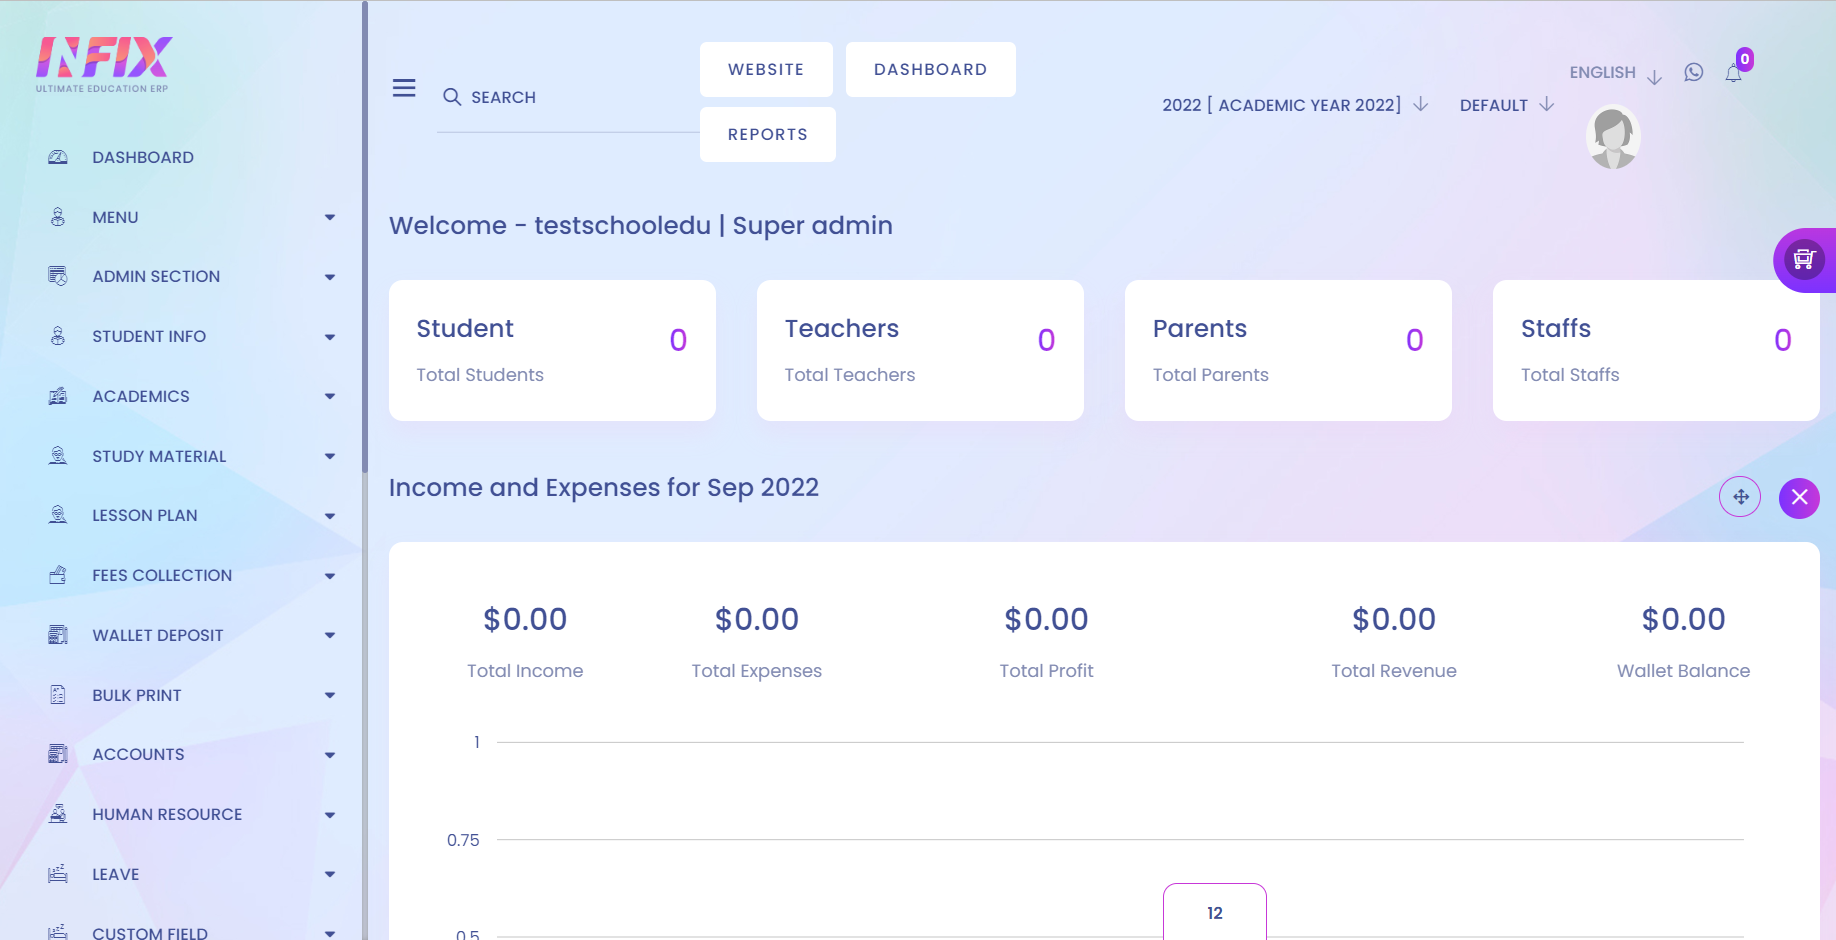Open the academic year 2022 dropdown
Viewport: 1836px width, 940px height.
point(1295,105)
